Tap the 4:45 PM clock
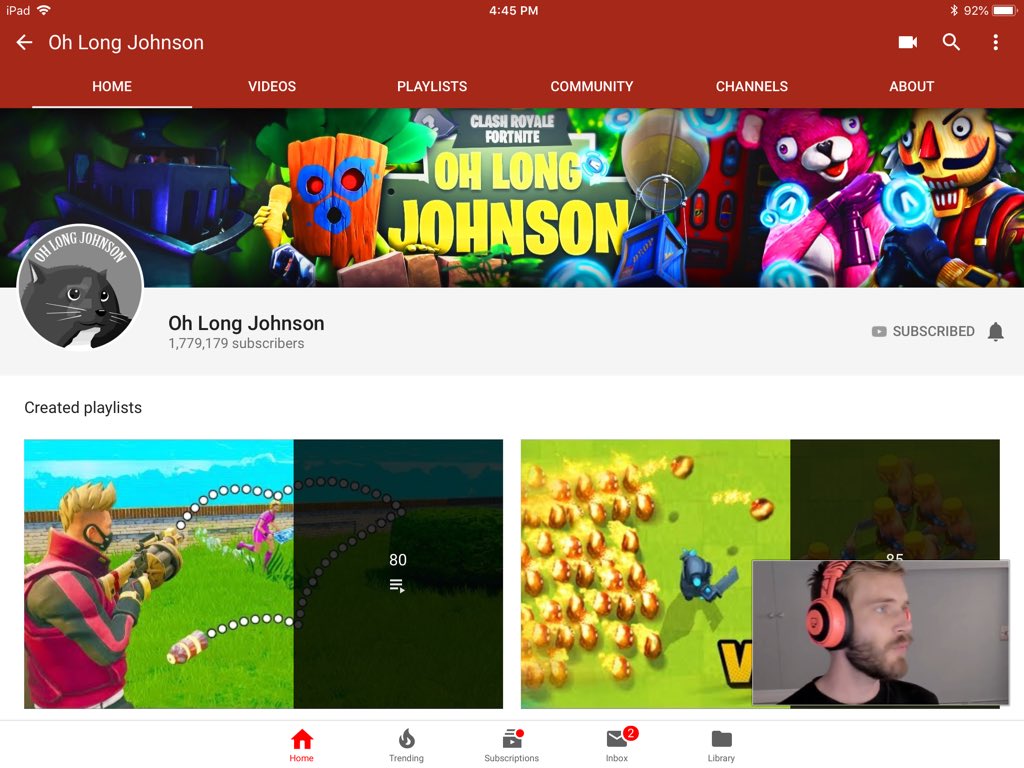The width and height of the screenshot is (1024, 768). point(514,10)
